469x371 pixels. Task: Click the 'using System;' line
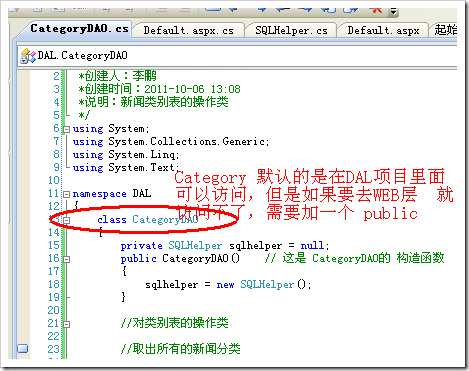(111, 129)
